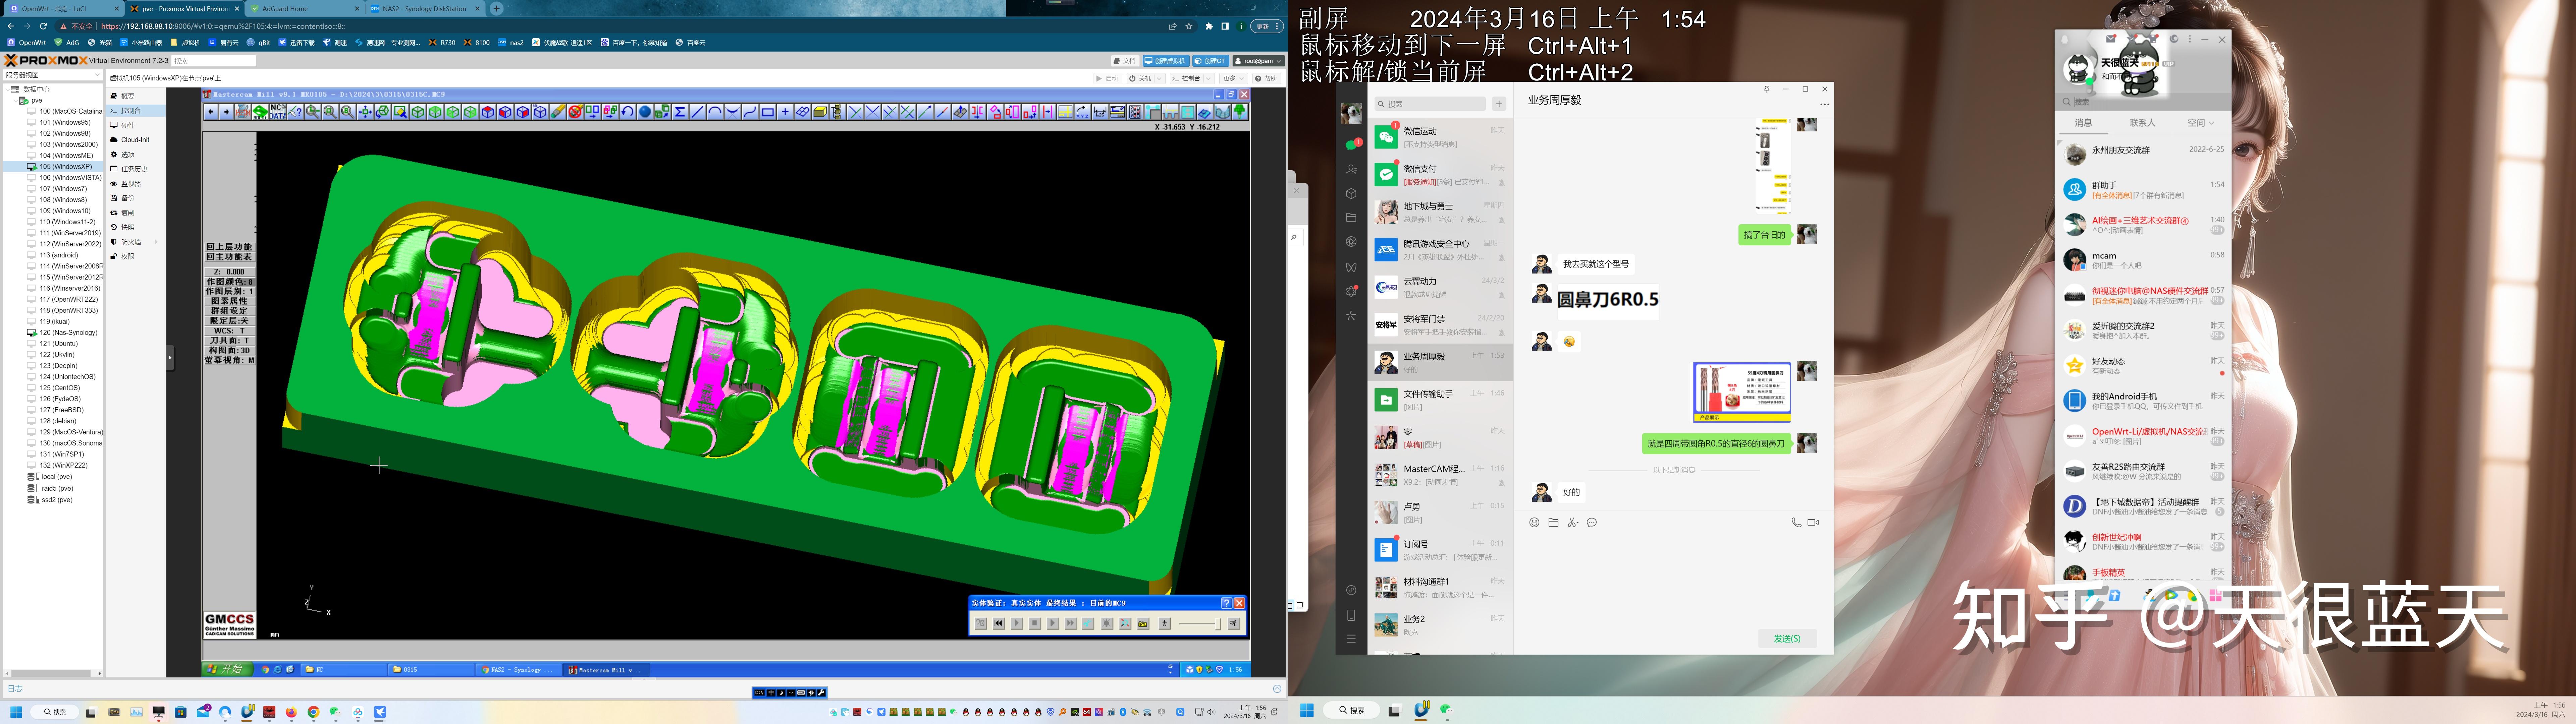This screenshot has height=724, width=2576.
Task: Open the product image thumbnail in WeChat chat
Action: [1742, 392]
